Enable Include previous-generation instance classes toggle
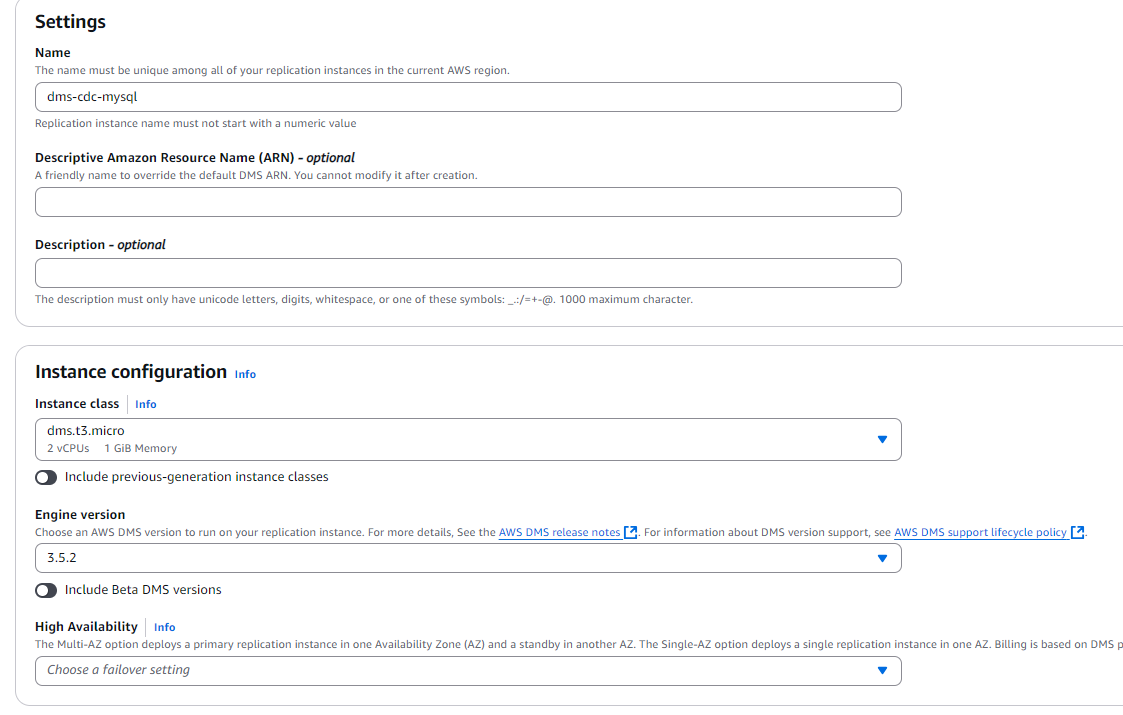 coord(46,477)
